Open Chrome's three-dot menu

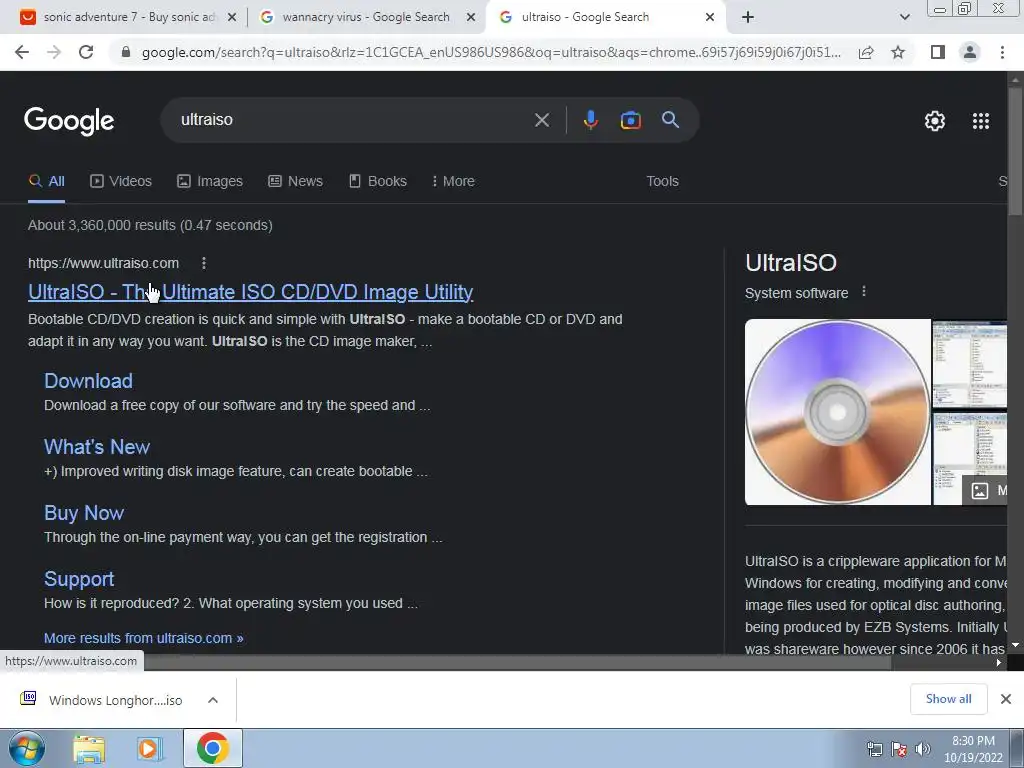(1002, 52)
